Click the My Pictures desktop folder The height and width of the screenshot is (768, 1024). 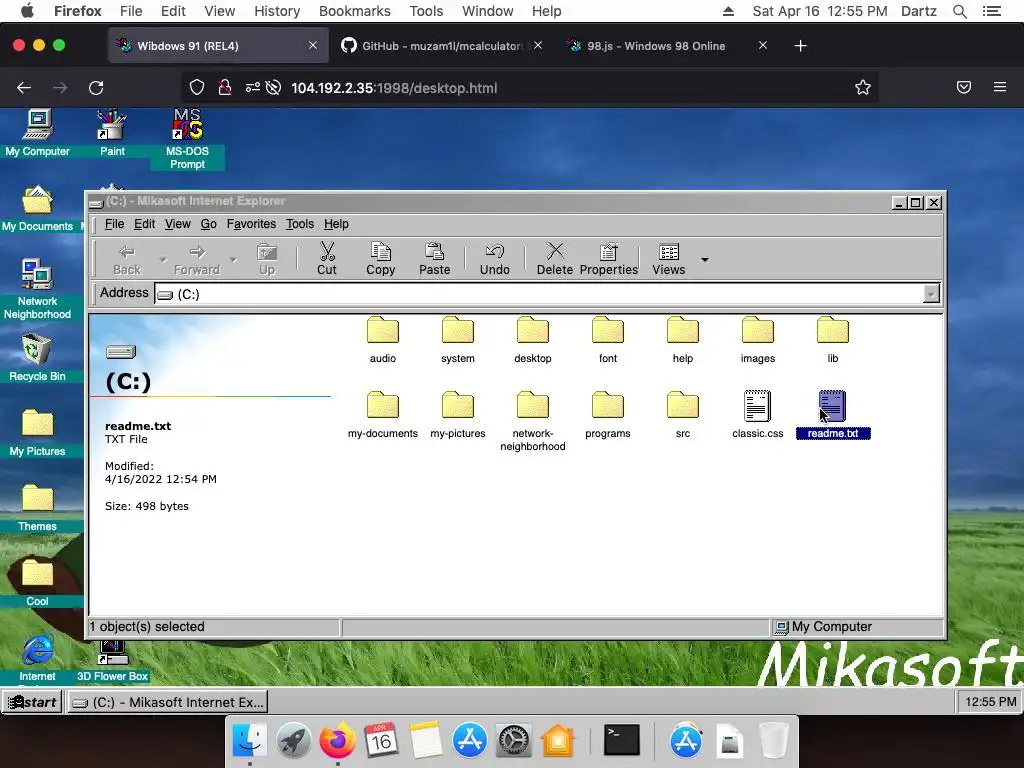pos(37,433)
